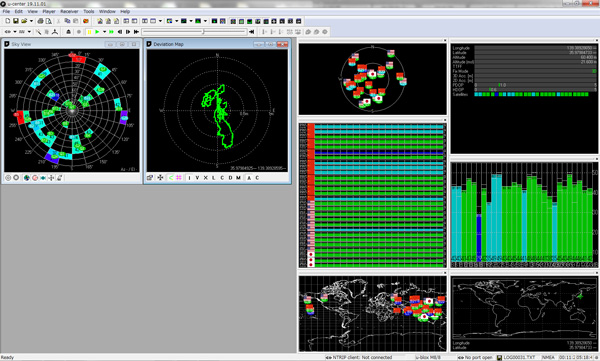Click the pink grid icon in Deviation Map
The height and width of the screenshot is (361, 600).
tap(179, 178)
